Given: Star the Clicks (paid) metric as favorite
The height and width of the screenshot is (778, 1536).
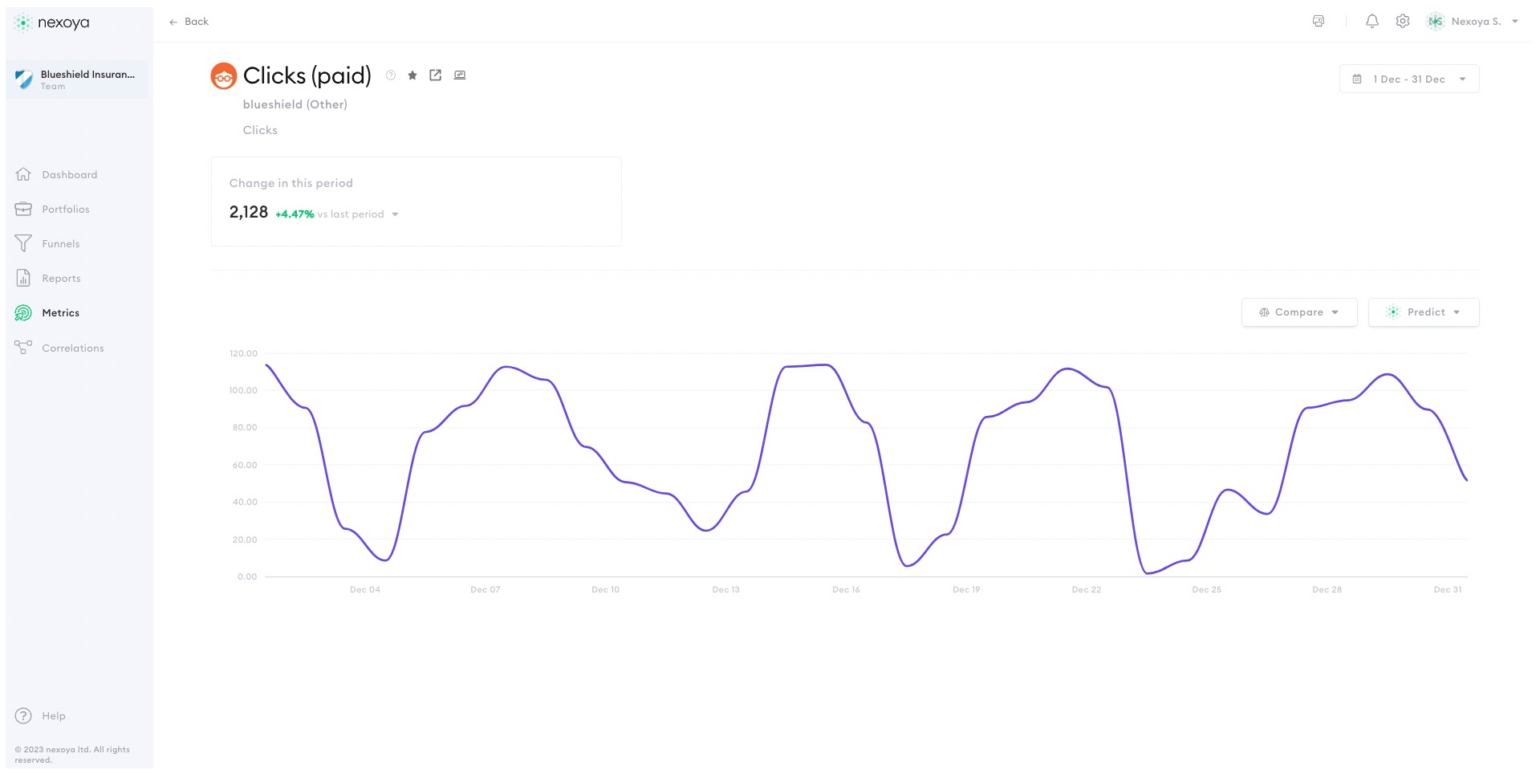Looking at the screenshot, I should click(x=412, y=74).
